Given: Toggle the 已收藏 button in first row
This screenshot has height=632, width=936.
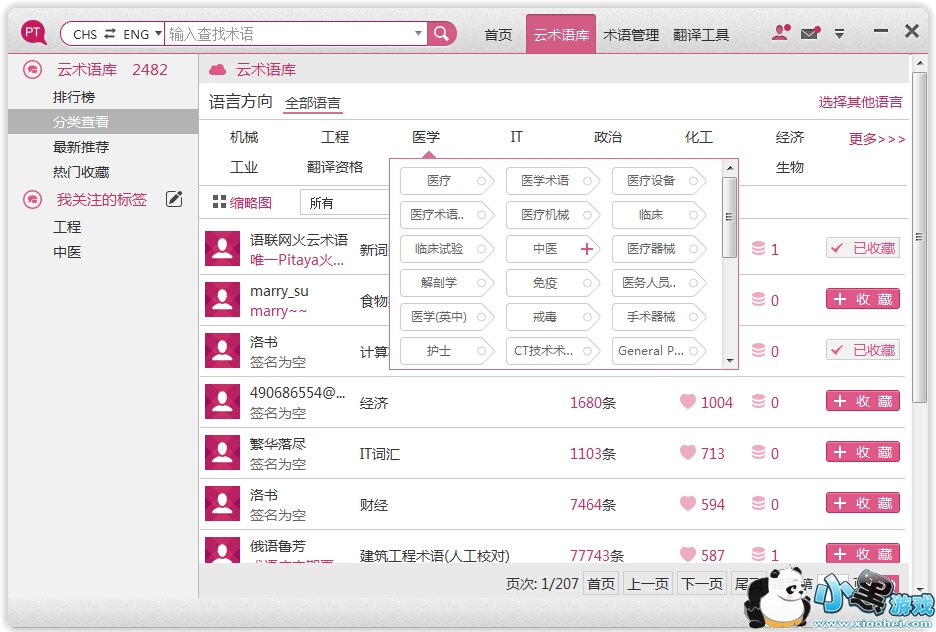Looking at the screenshot, I should [x=862, y=248].
